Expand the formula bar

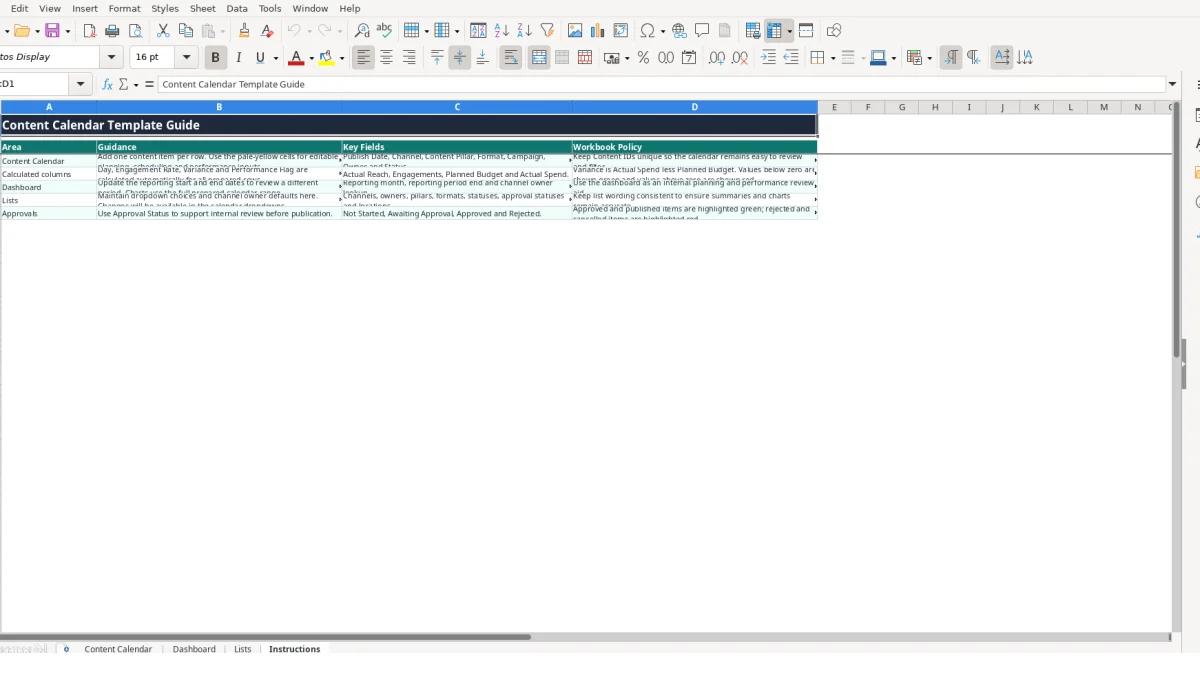[1173, 84]
